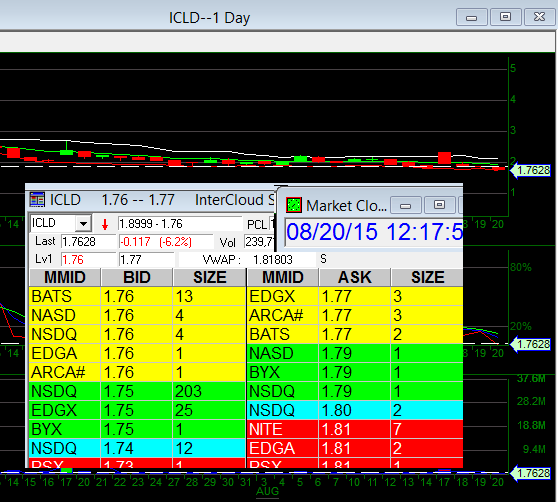
Task: Select the NASD ask row at 1.79
Action: coord(355,353)
